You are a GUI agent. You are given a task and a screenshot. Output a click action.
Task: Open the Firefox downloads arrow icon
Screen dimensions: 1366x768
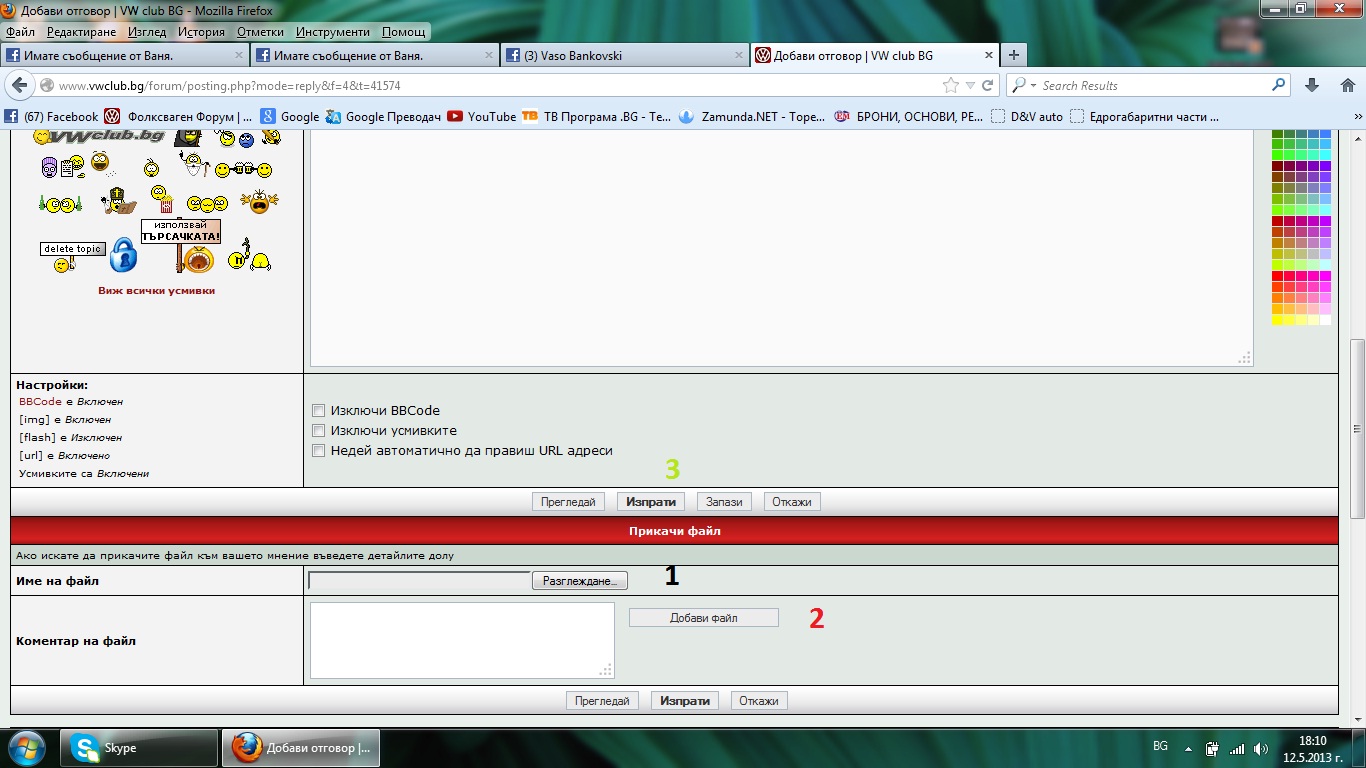(x=1313, y=86)
